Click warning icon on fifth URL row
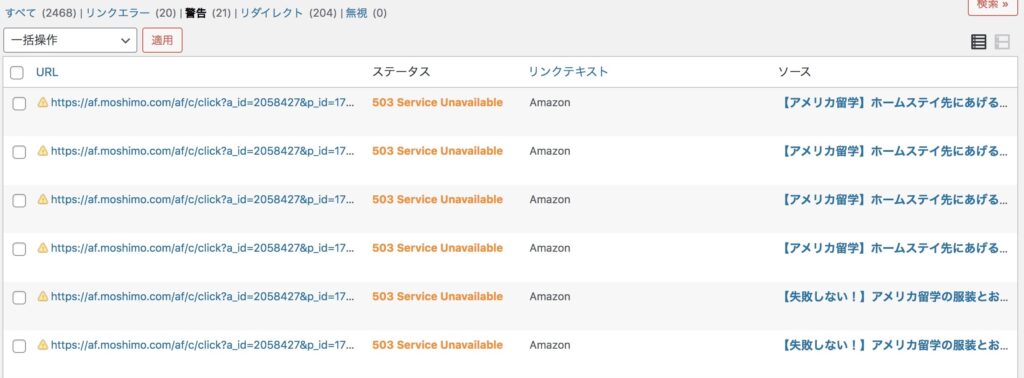1024x378 pixels. coord(43,296)
